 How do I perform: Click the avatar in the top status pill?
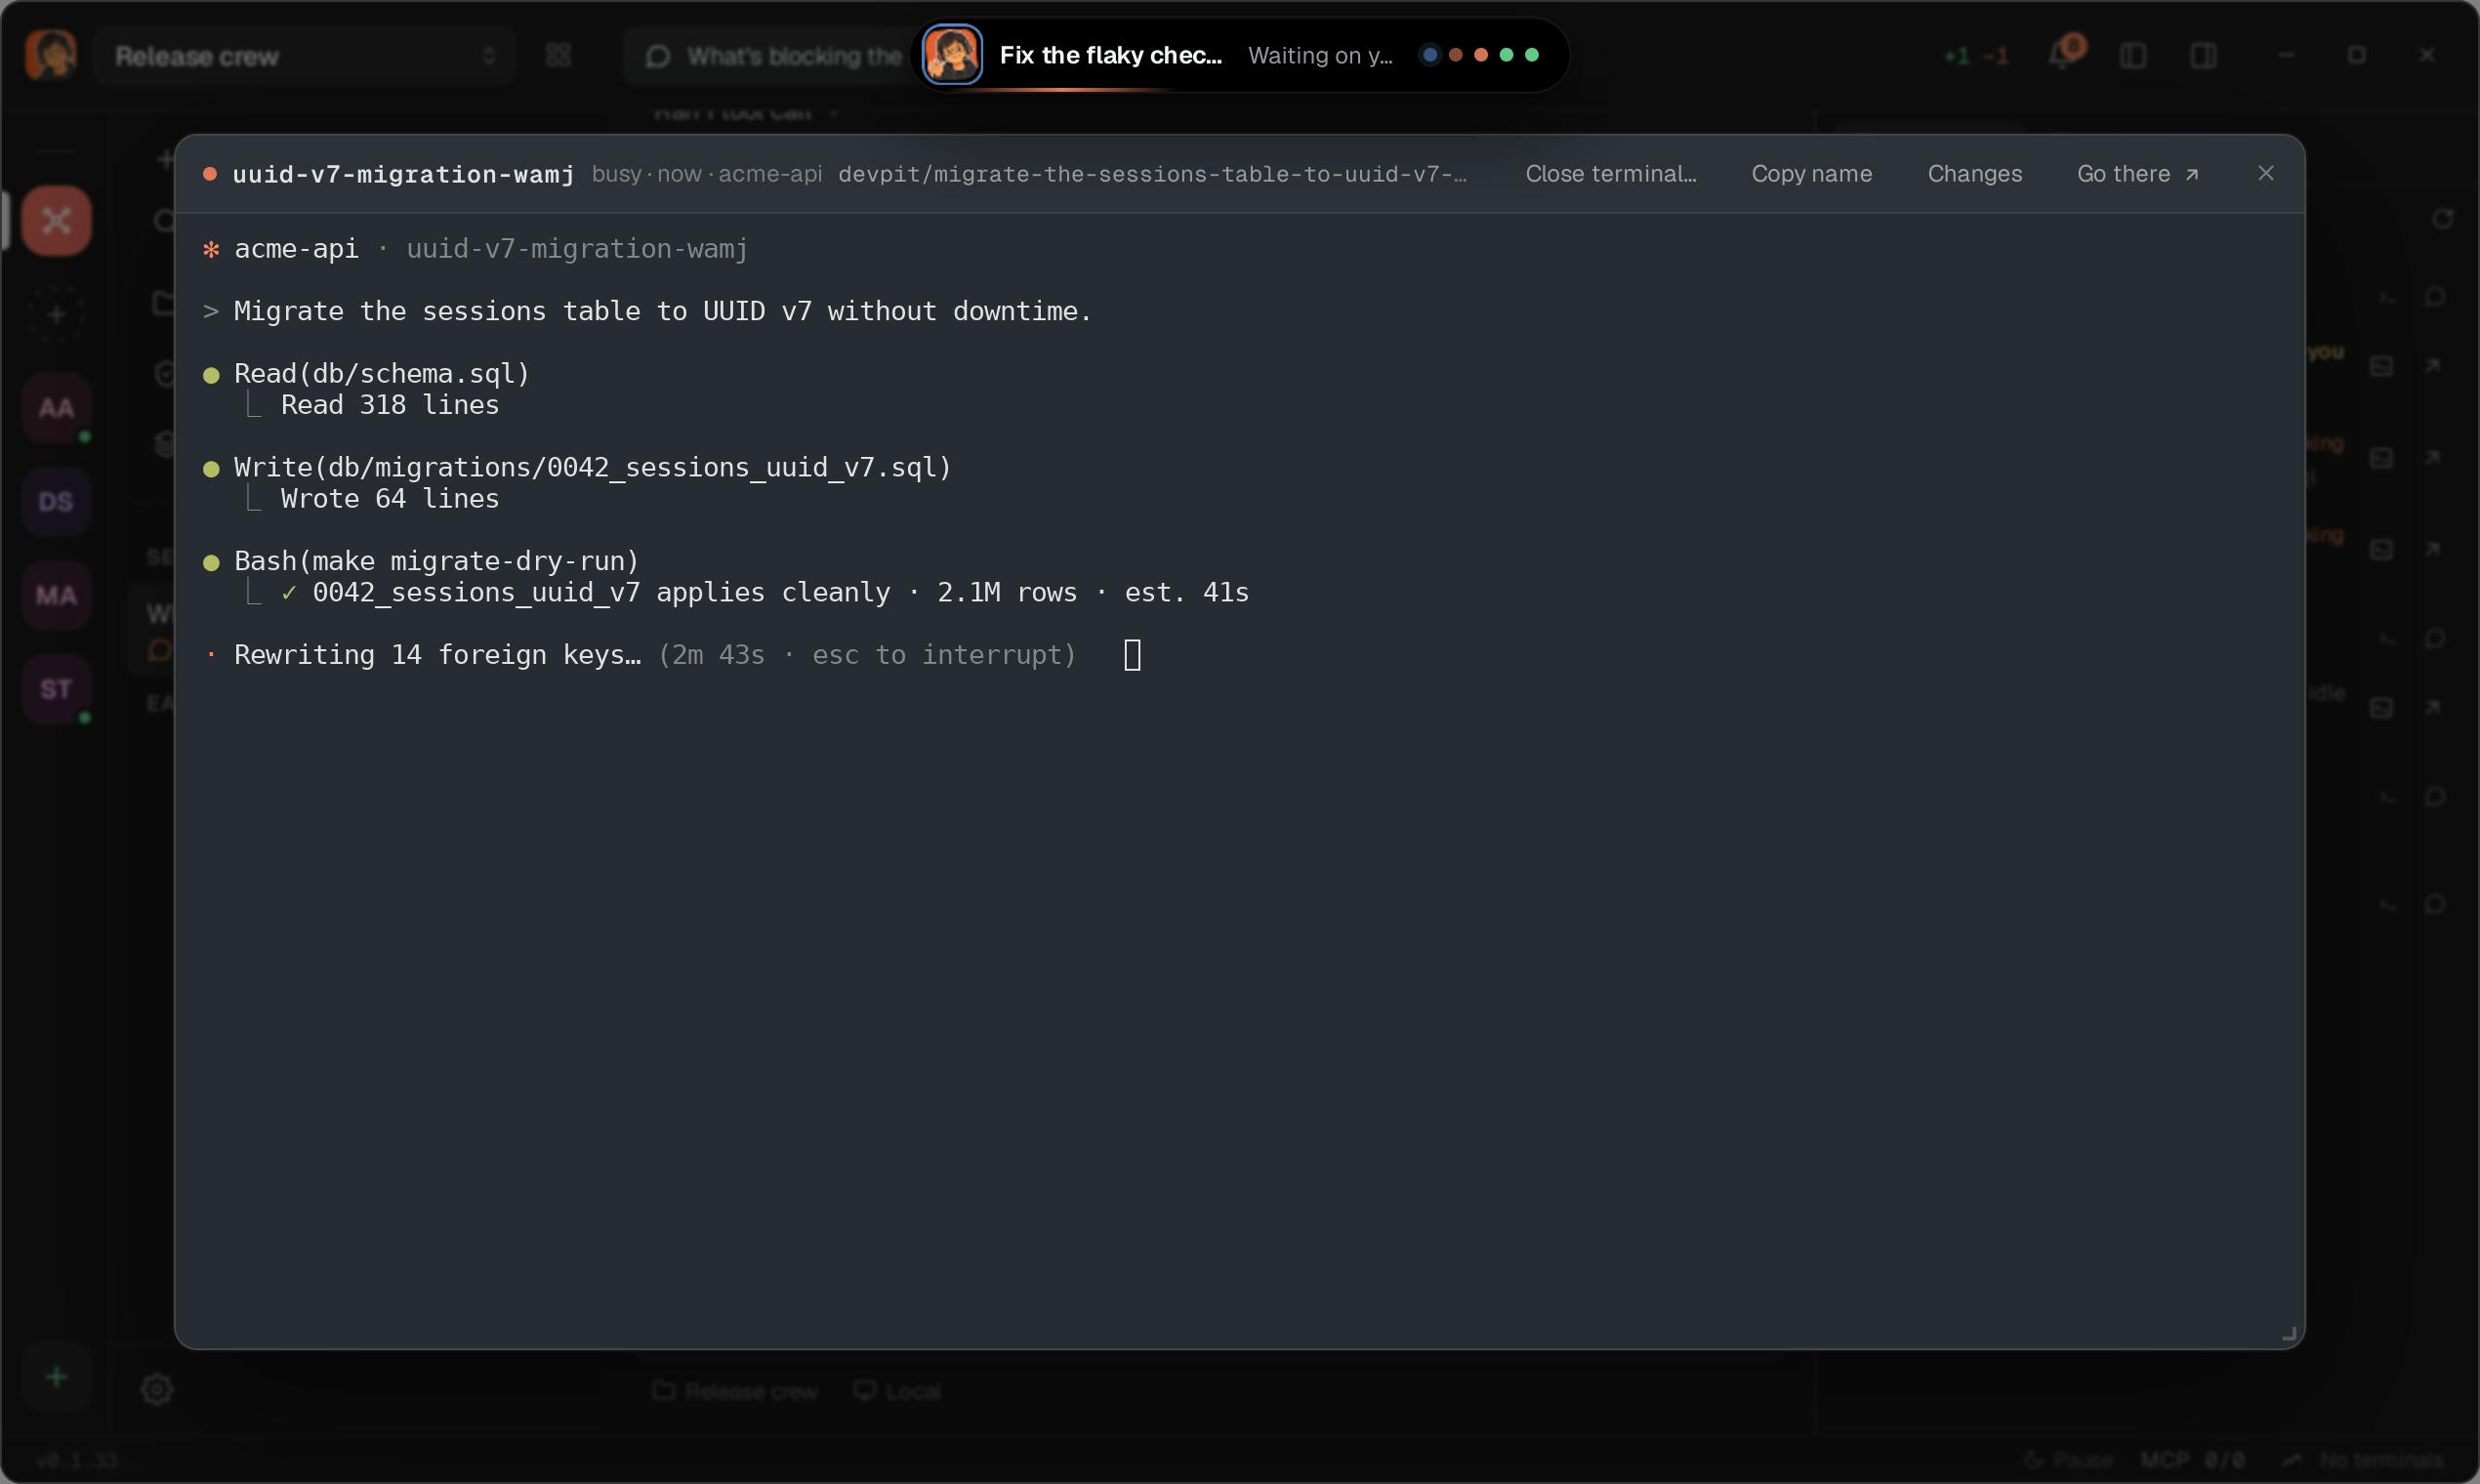[x=951, y=55]
